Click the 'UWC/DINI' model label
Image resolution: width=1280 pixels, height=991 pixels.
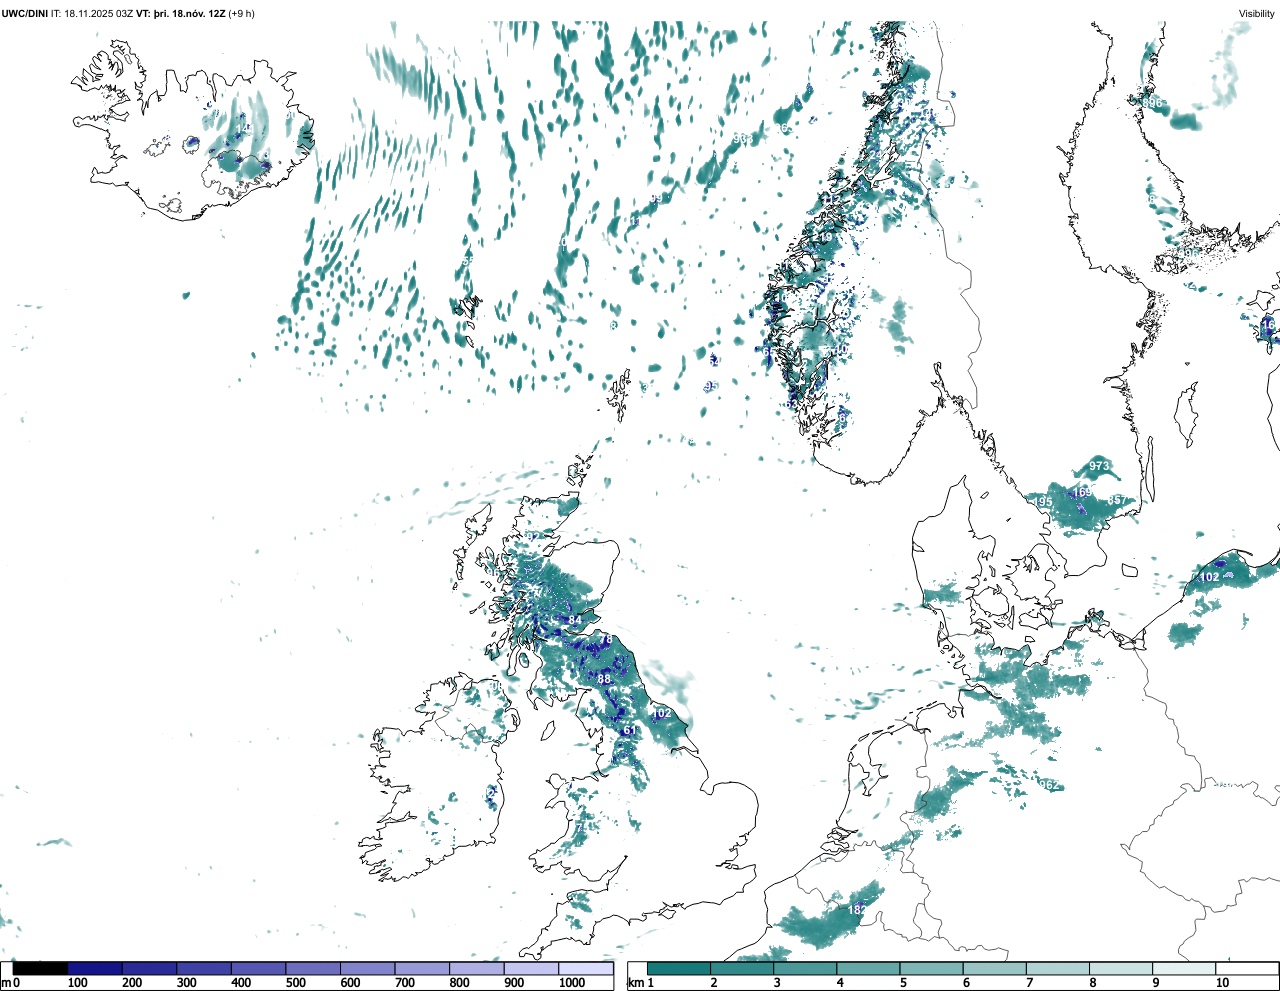click(x=24, y=14)
